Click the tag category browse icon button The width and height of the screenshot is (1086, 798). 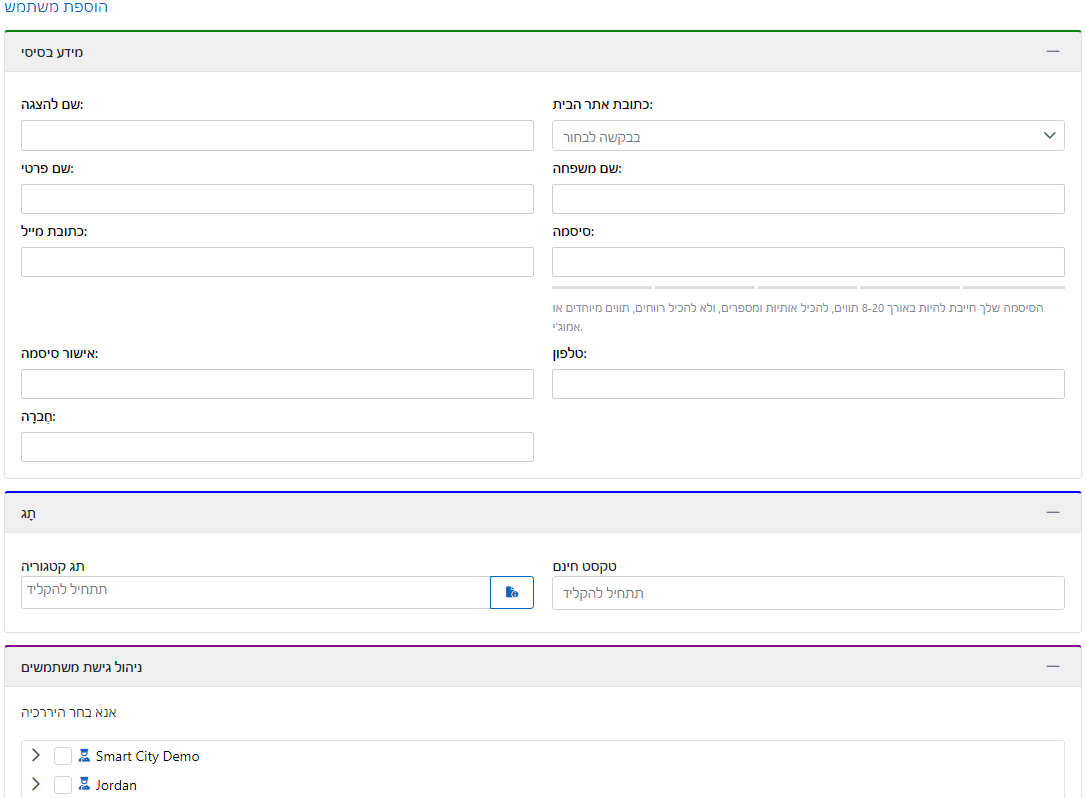[x=512, y=592]
